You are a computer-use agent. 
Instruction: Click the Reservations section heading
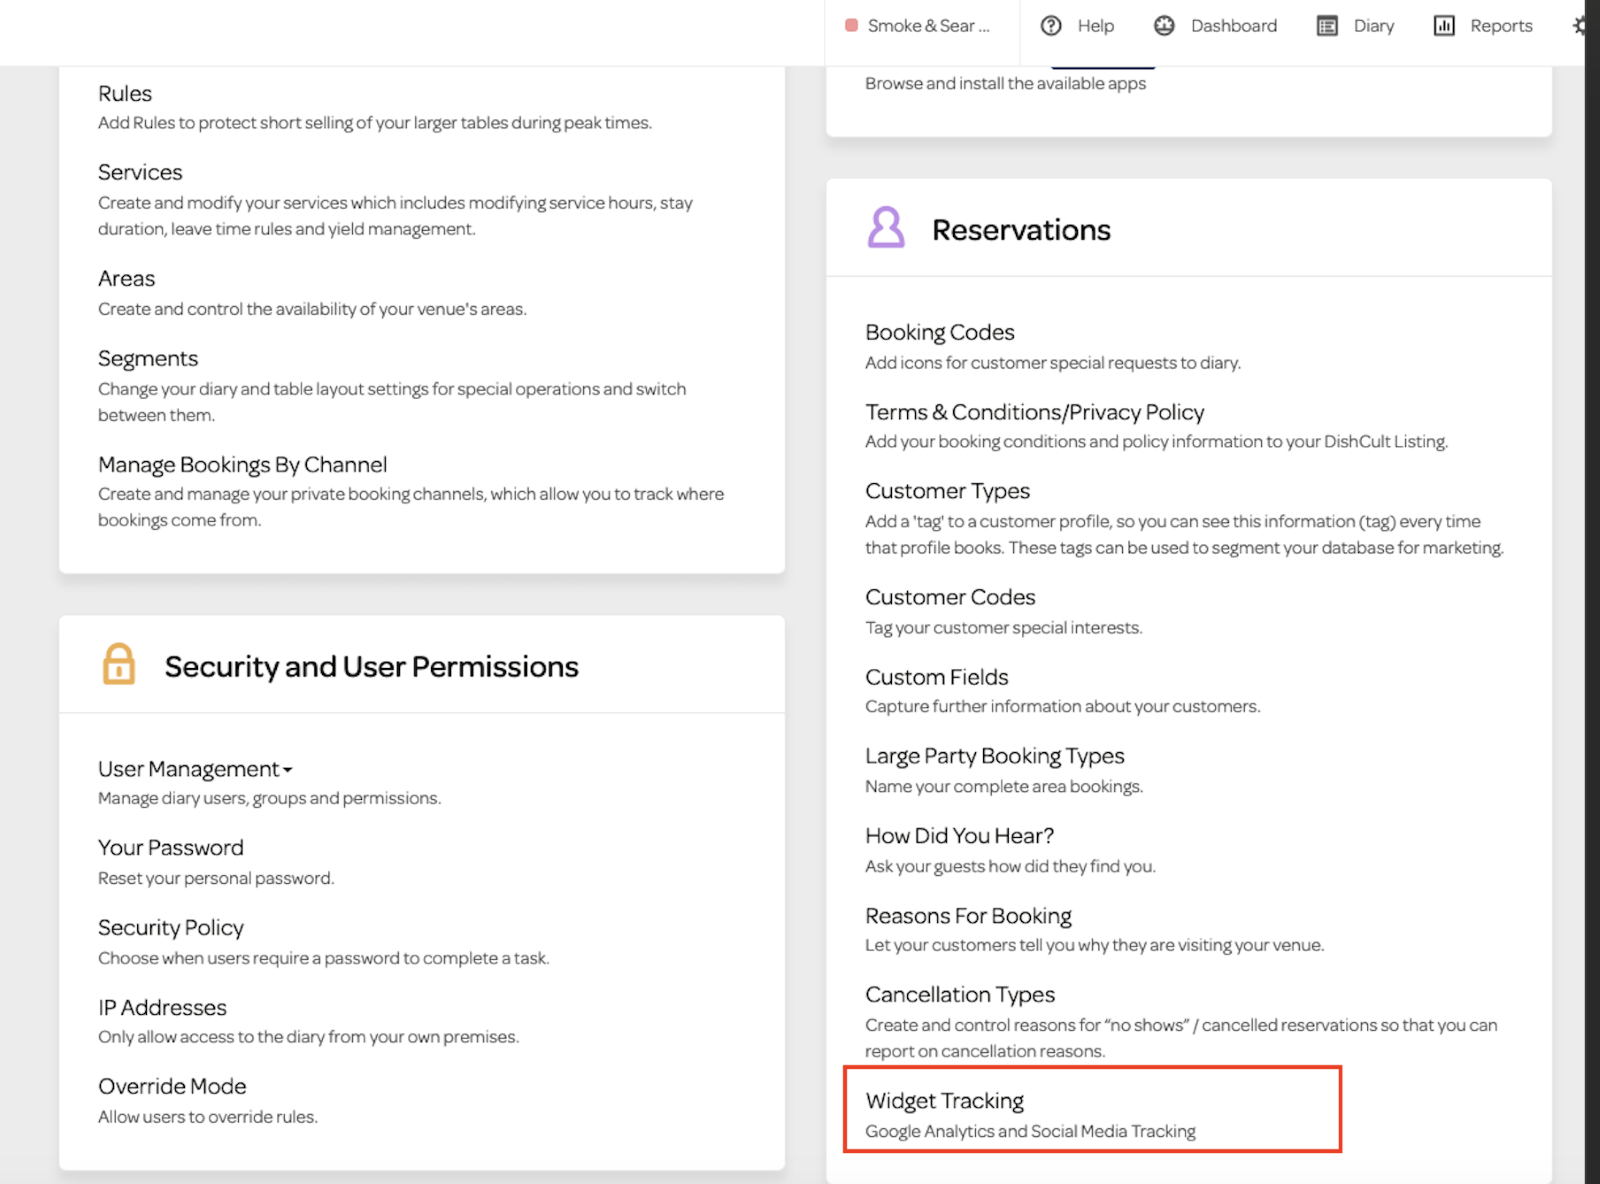1021,230
